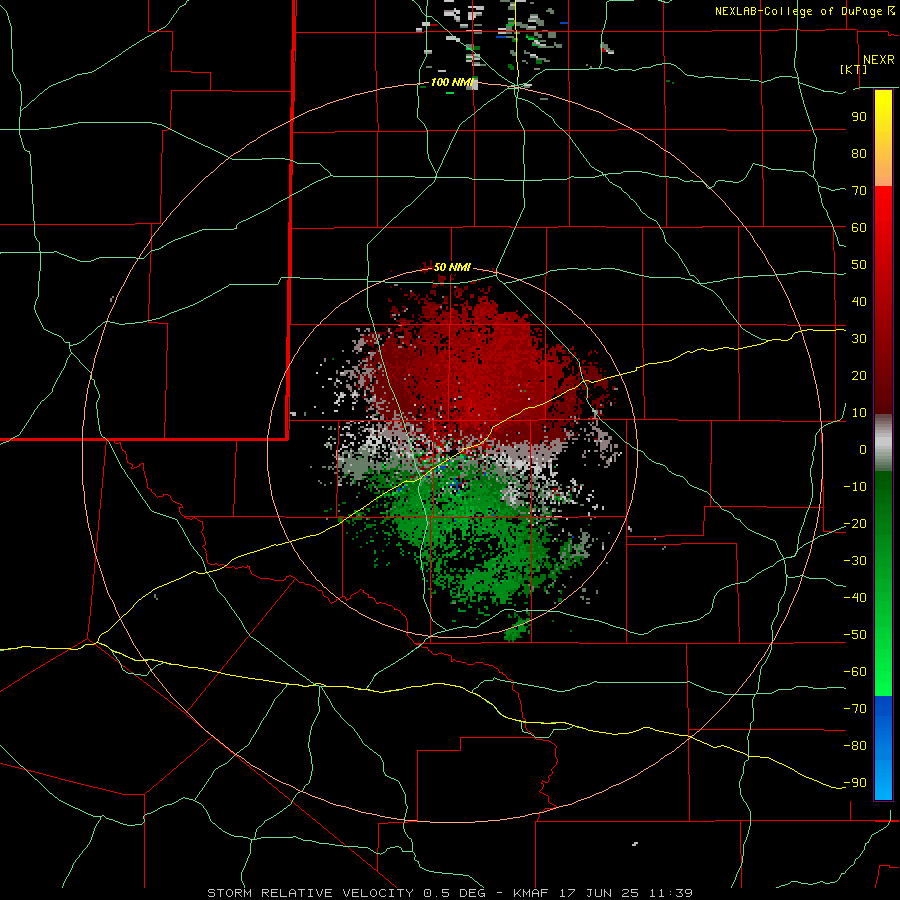Click the NEXR label above the scale

click(878, 60)
